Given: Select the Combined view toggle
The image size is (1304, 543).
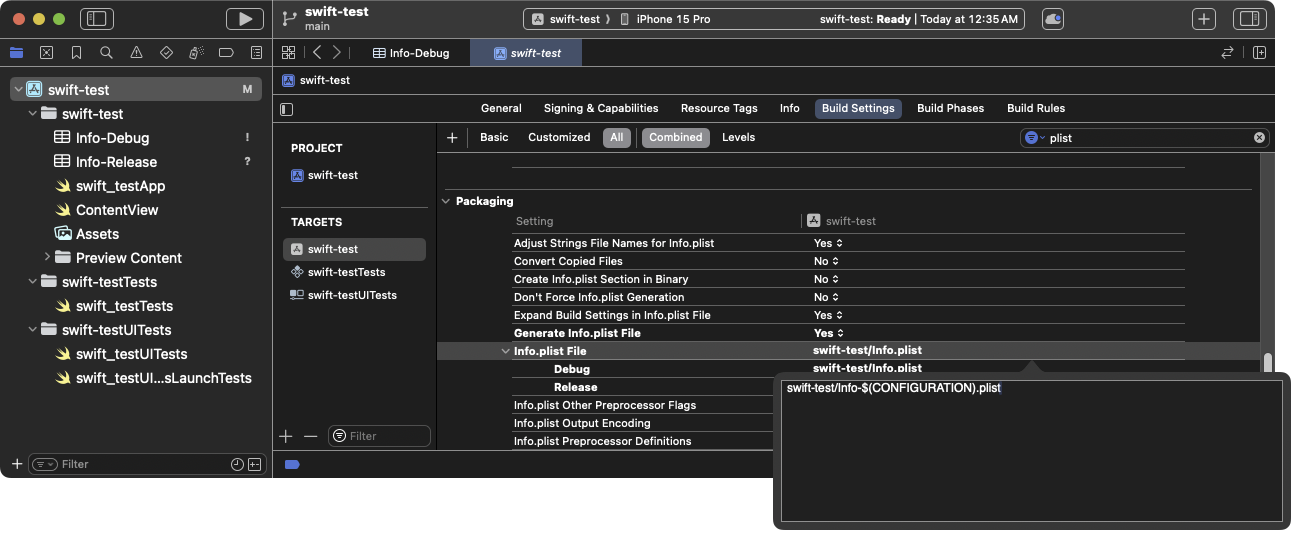Looking at the screenshot, I should (x=675, y=137).
